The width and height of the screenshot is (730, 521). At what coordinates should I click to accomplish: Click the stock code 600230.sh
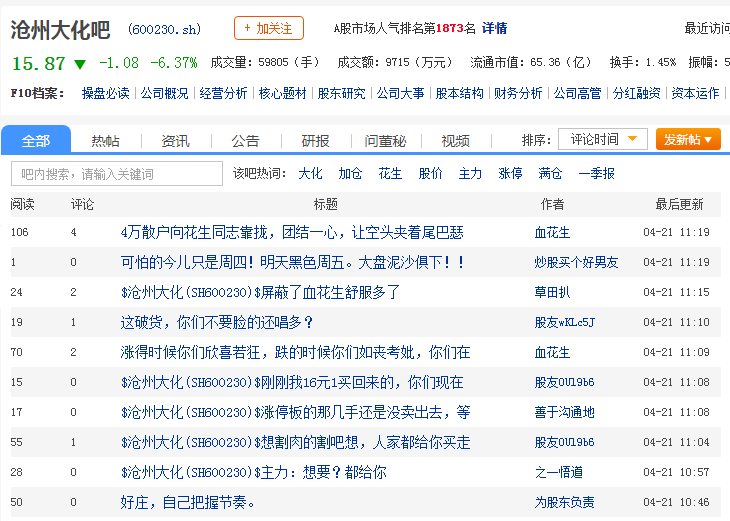pos(164,30)
